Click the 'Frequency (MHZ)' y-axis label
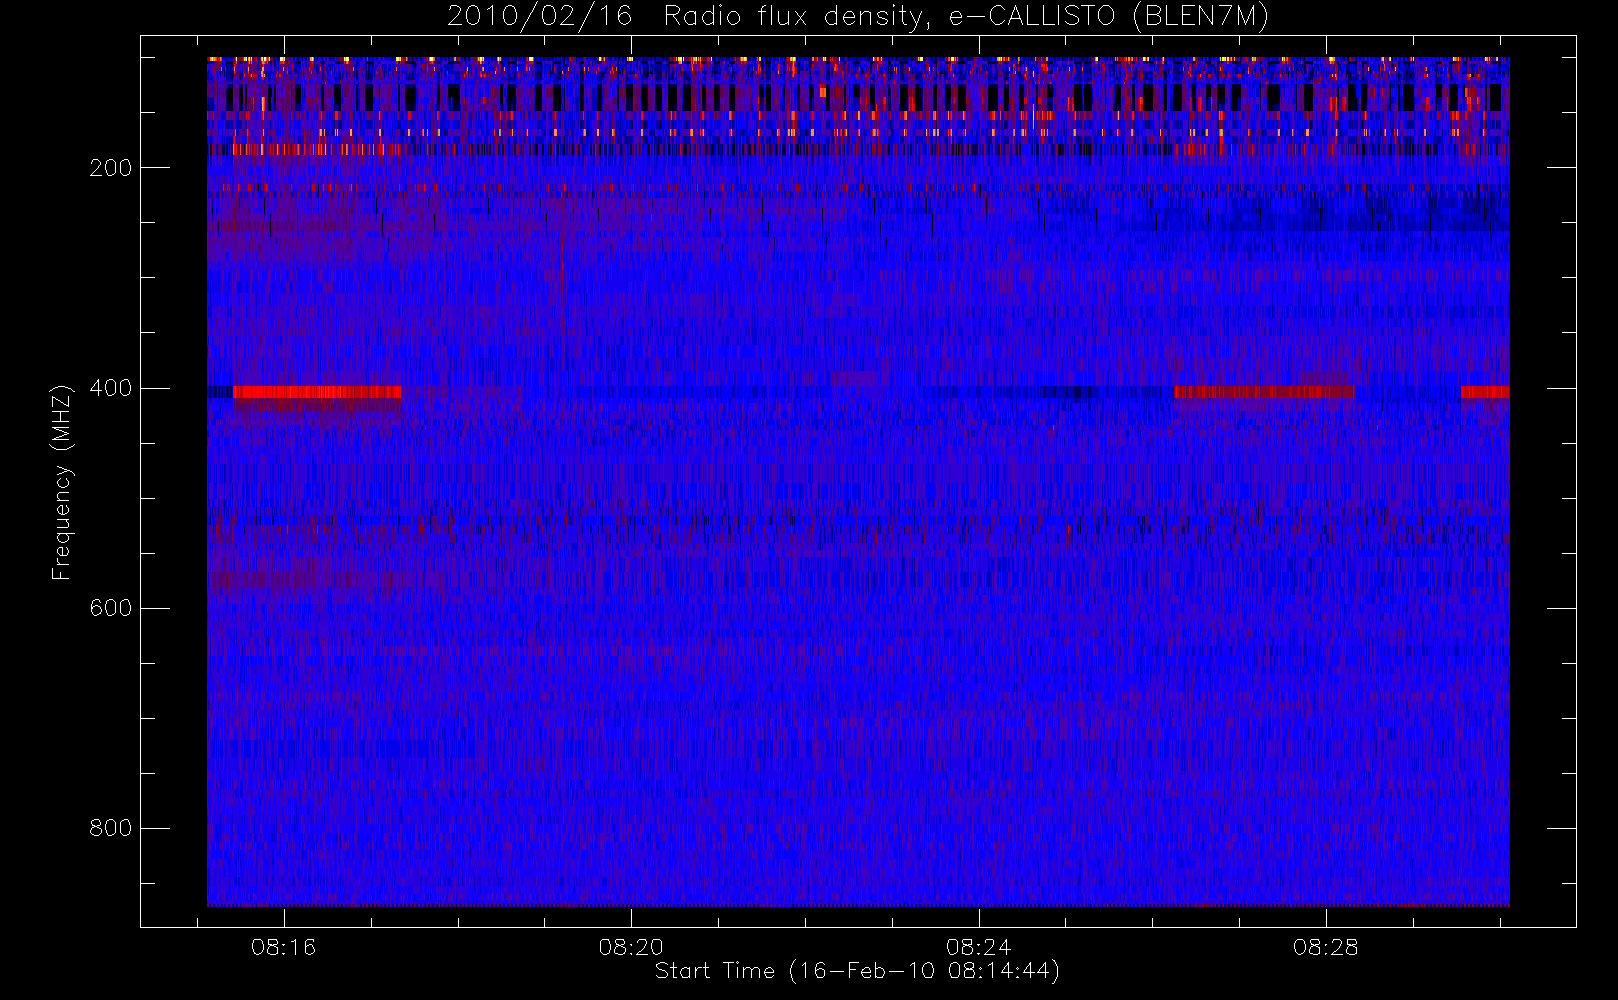This screenshot has height=1000, width=1618. click(x=62, y=482)
